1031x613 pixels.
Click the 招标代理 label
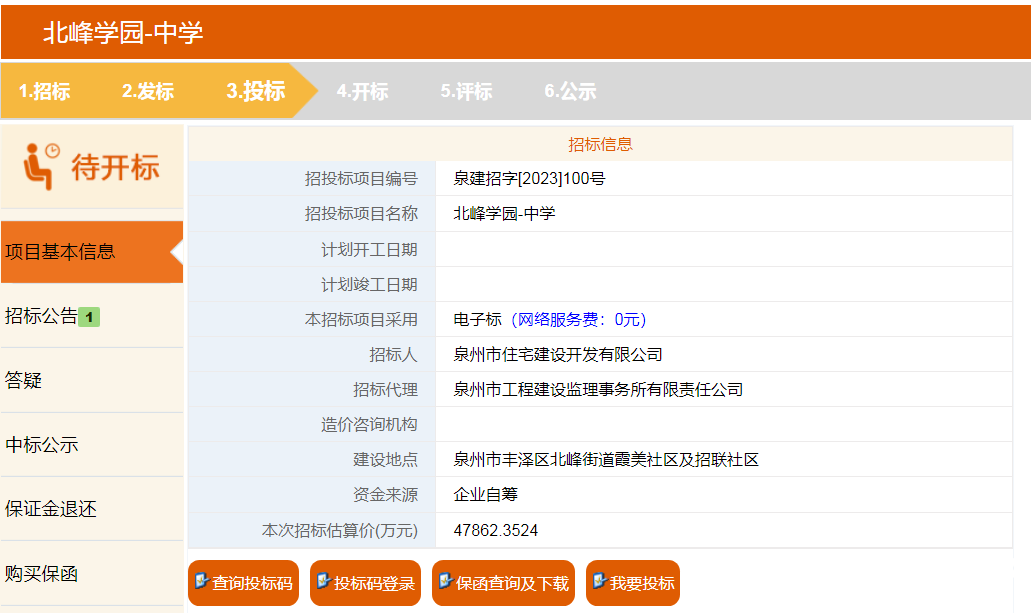(x=385, y=389)
